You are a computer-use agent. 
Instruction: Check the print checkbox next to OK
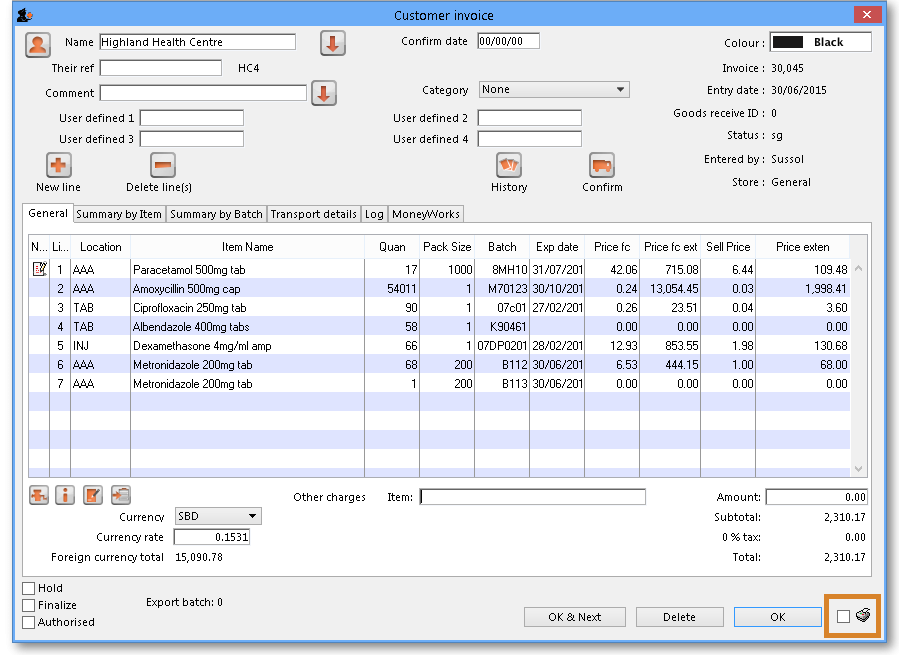843,616
